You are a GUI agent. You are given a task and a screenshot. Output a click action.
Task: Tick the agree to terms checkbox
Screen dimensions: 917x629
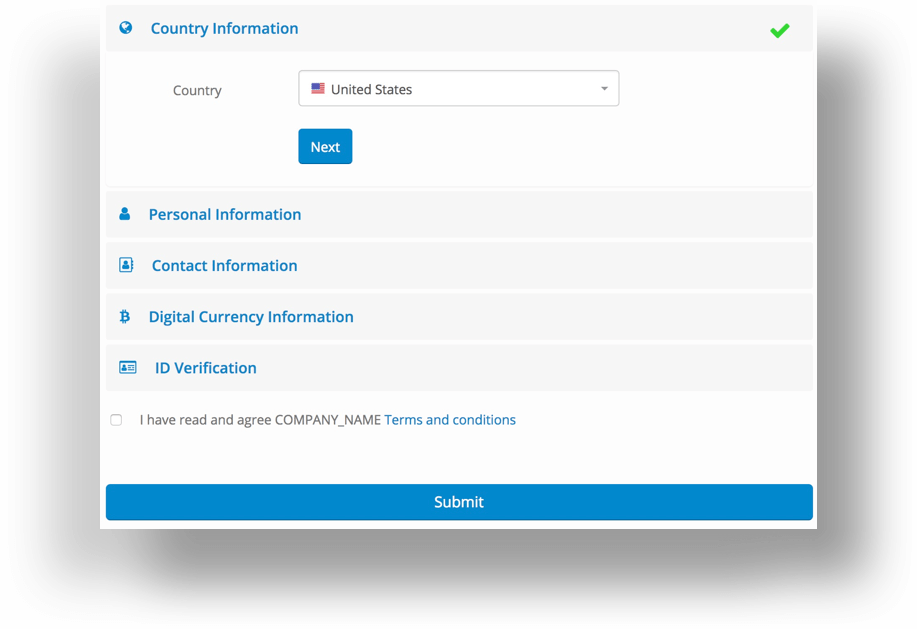116,420
